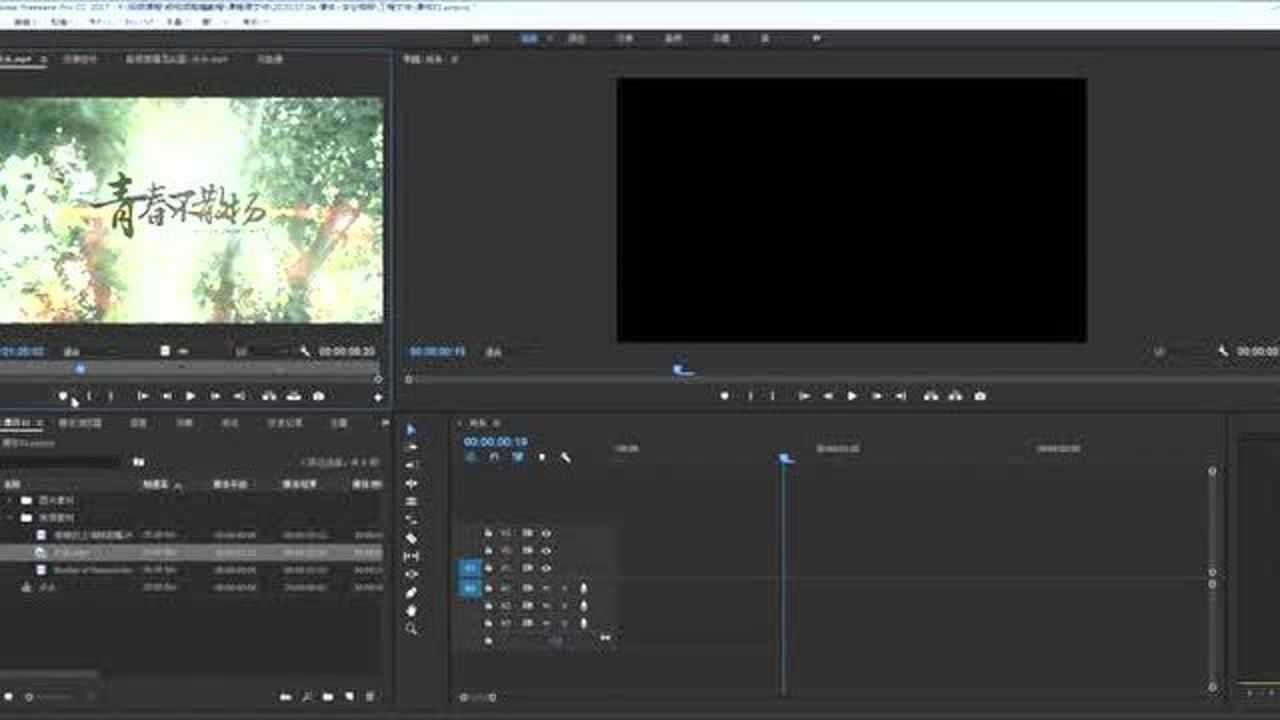
Task: Click New Item icon in Project panel
Action: click(349, 696)
